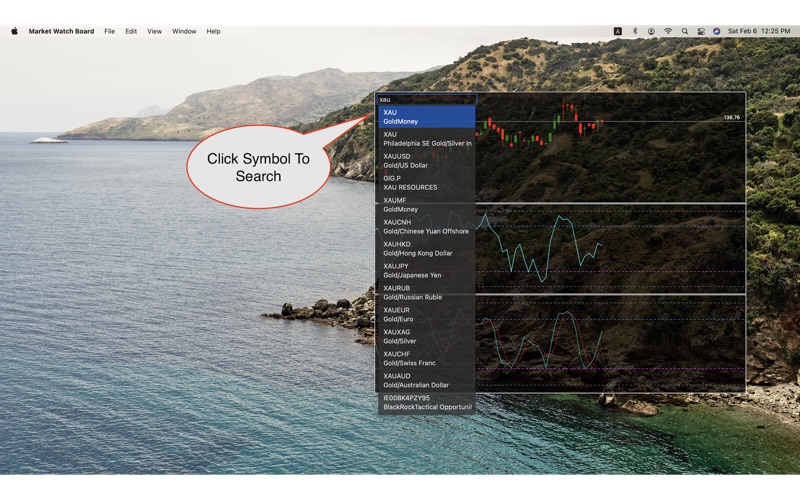Select XAU Philadelphia SE Gold/Silver result
800x500 pixels.
(x=426, y=139)
